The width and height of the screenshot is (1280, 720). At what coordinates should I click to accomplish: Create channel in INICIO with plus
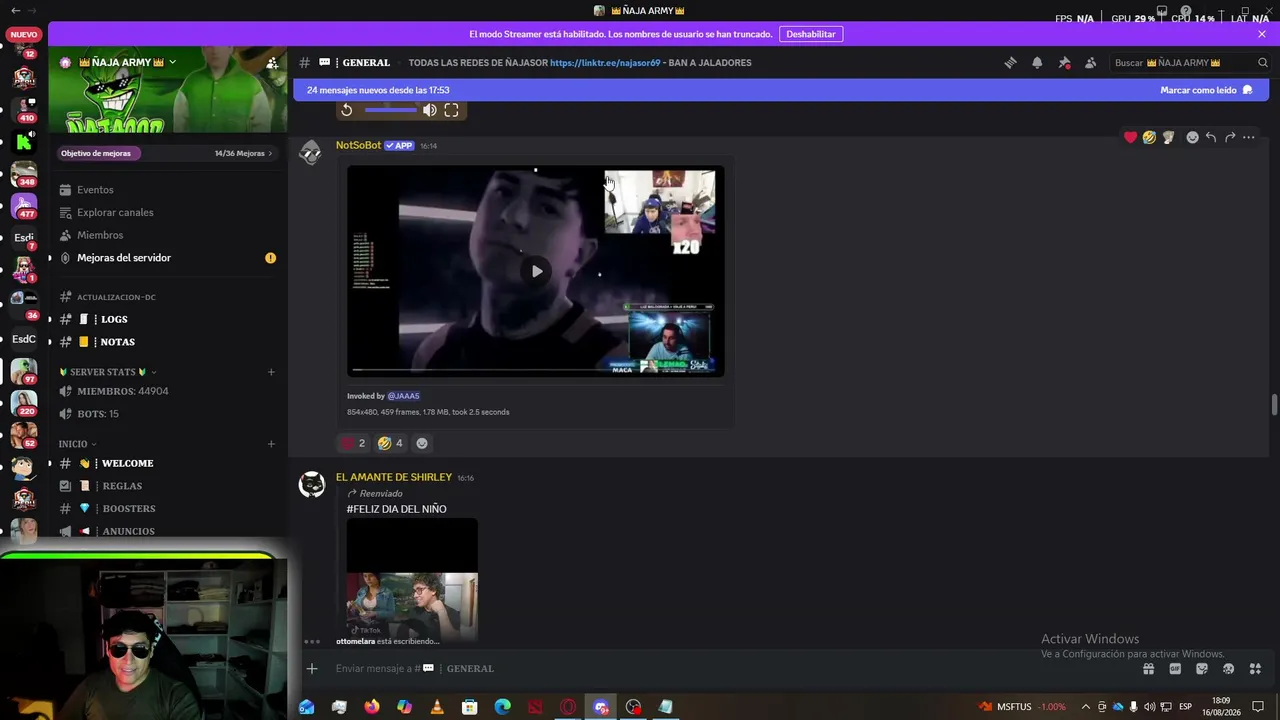tap(271, 444)
